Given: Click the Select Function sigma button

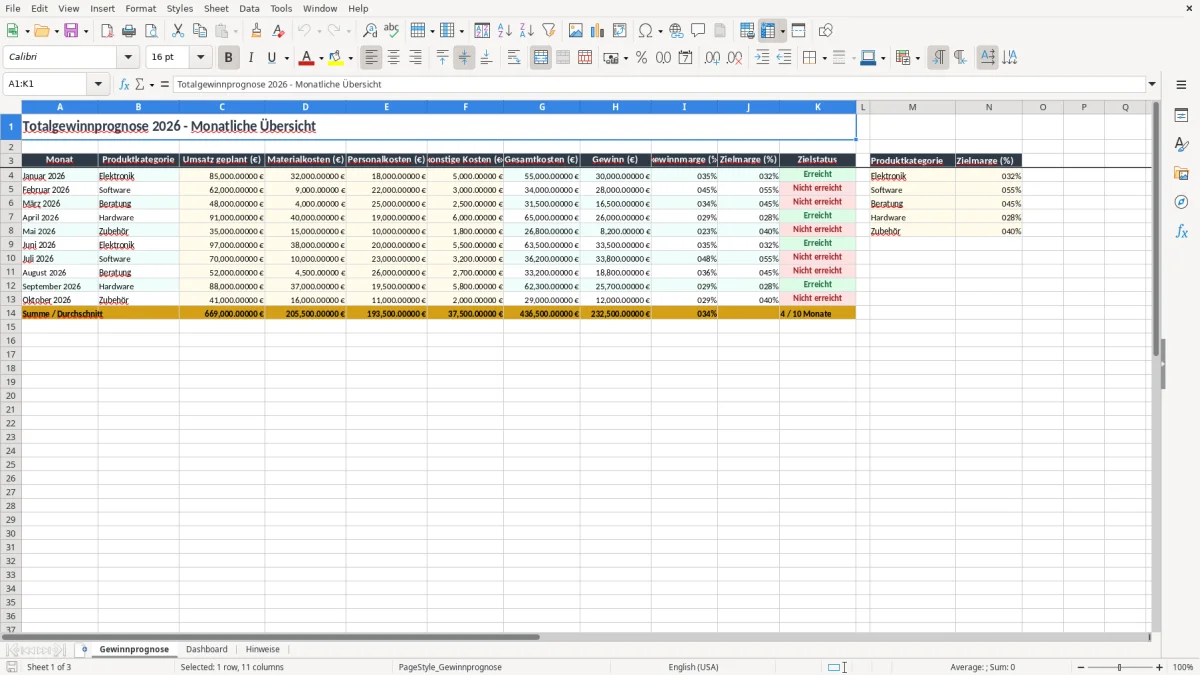Looking at the screenshot, I should [139, 84].
